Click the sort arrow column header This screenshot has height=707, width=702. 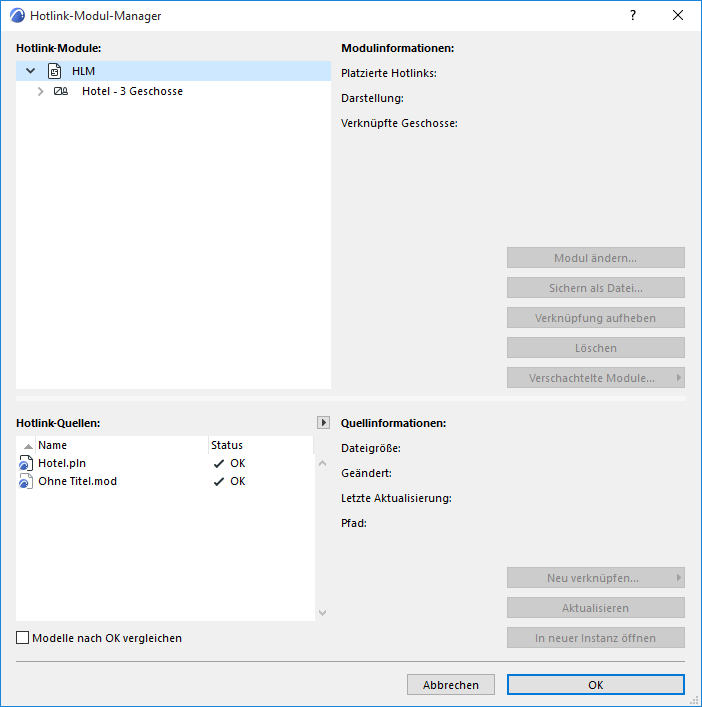point(28,446)
